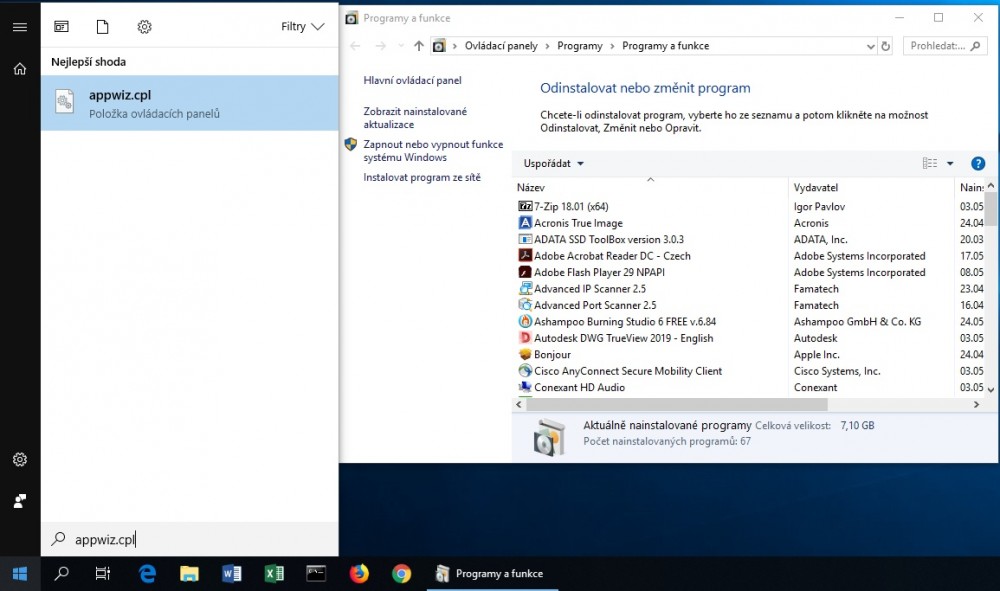Click the back navigation arrow
Screen dimensions: 1000x591
[x=355, y=46]
